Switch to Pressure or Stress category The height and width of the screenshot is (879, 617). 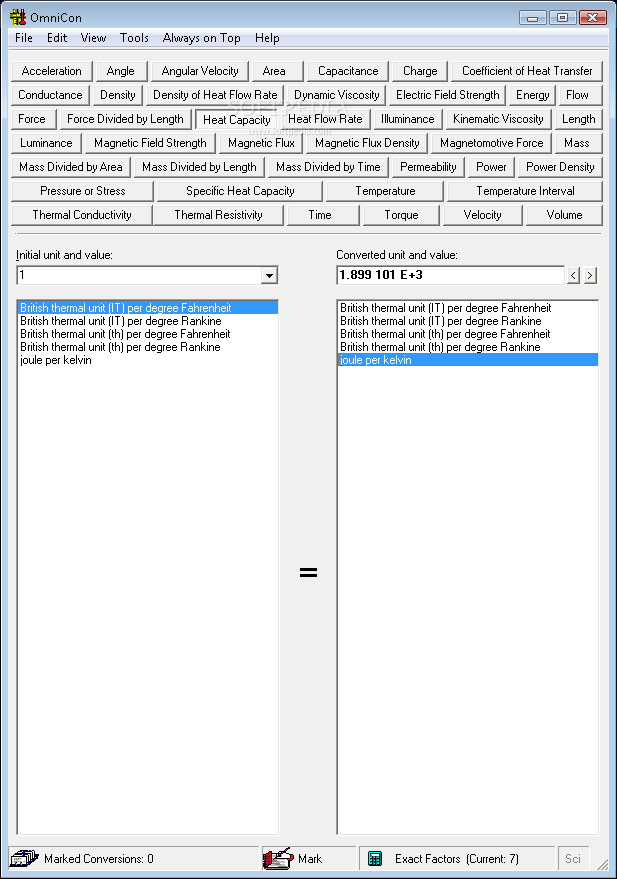coord(82,192)
